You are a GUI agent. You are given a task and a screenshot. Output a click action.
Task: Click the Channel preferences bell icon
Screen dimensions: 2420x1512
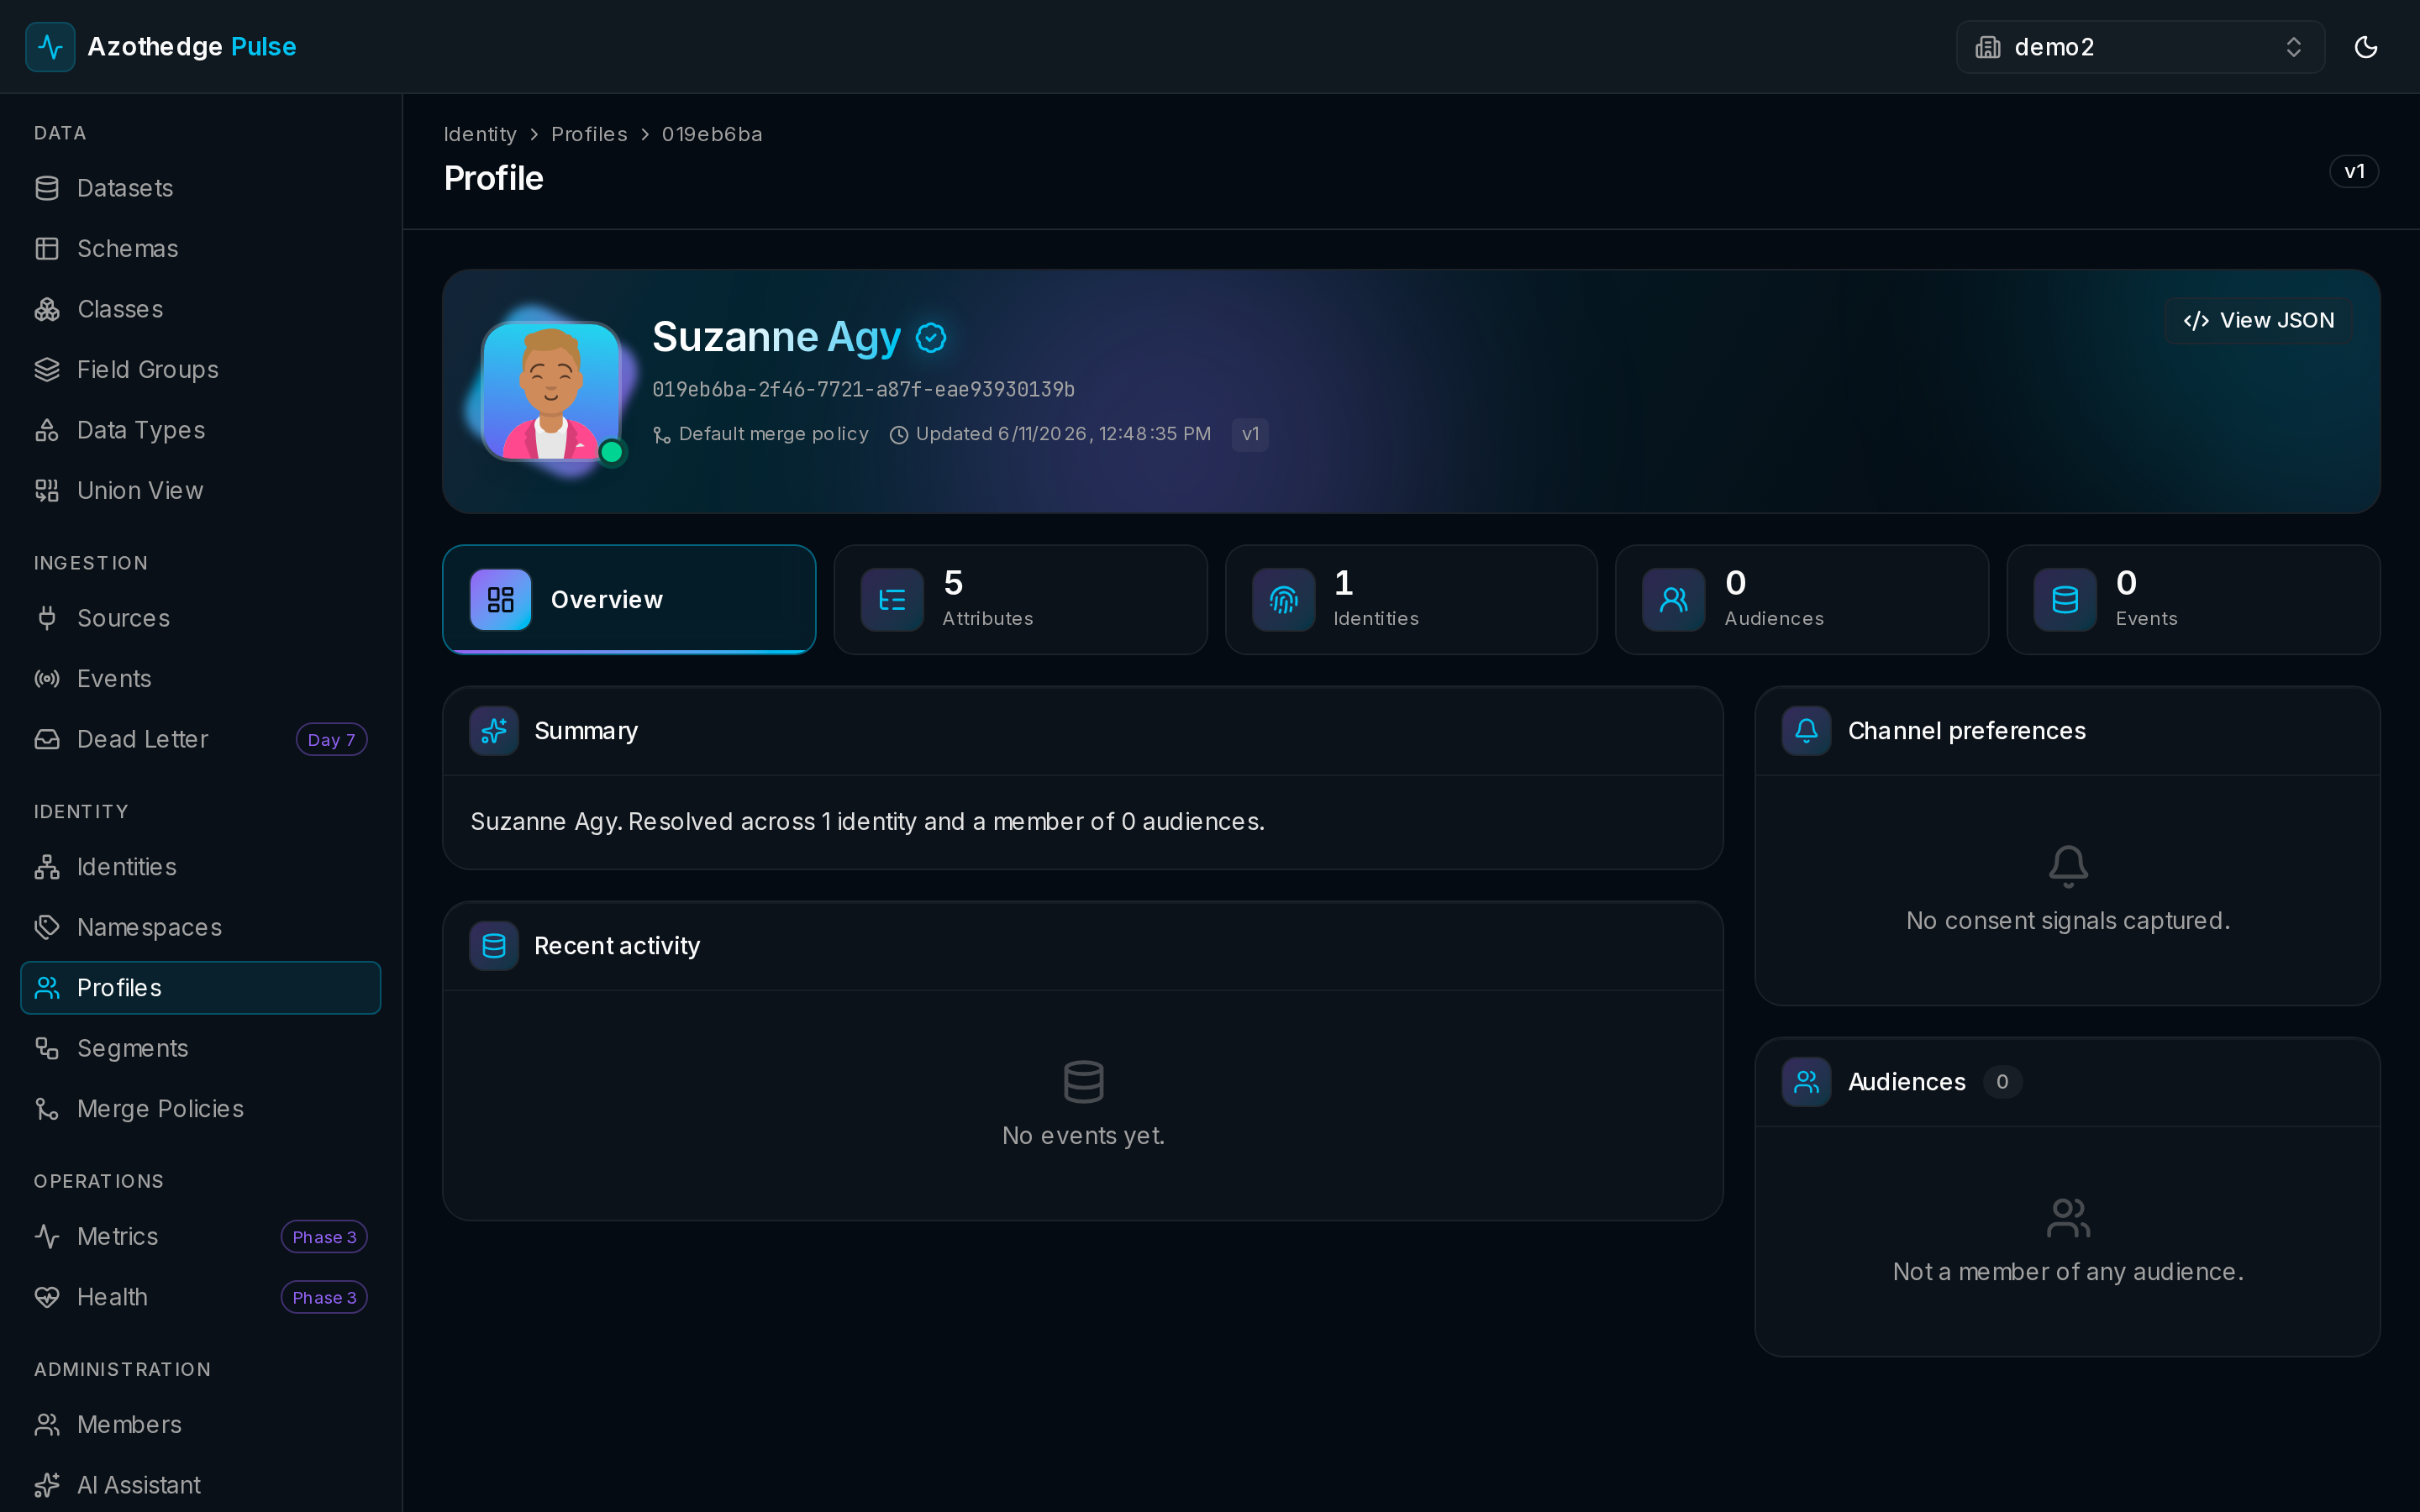coord(1806,731)
